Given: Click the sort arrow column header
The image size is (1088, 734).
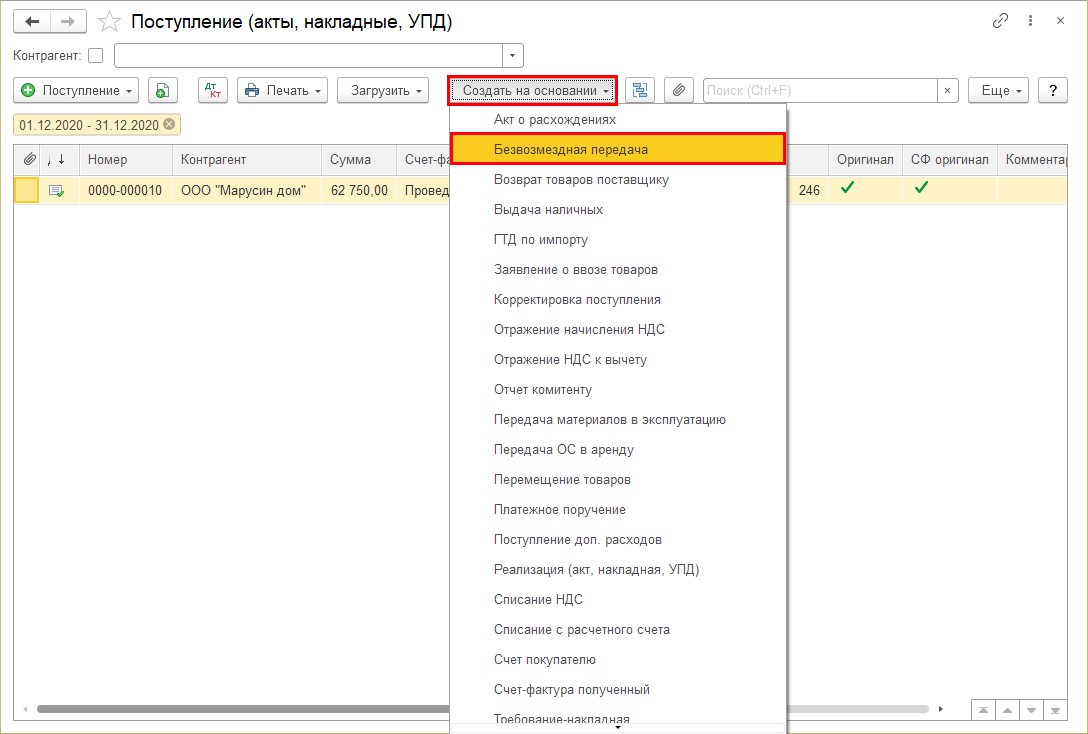Looking at the screenshot, I should pos(60,160).
